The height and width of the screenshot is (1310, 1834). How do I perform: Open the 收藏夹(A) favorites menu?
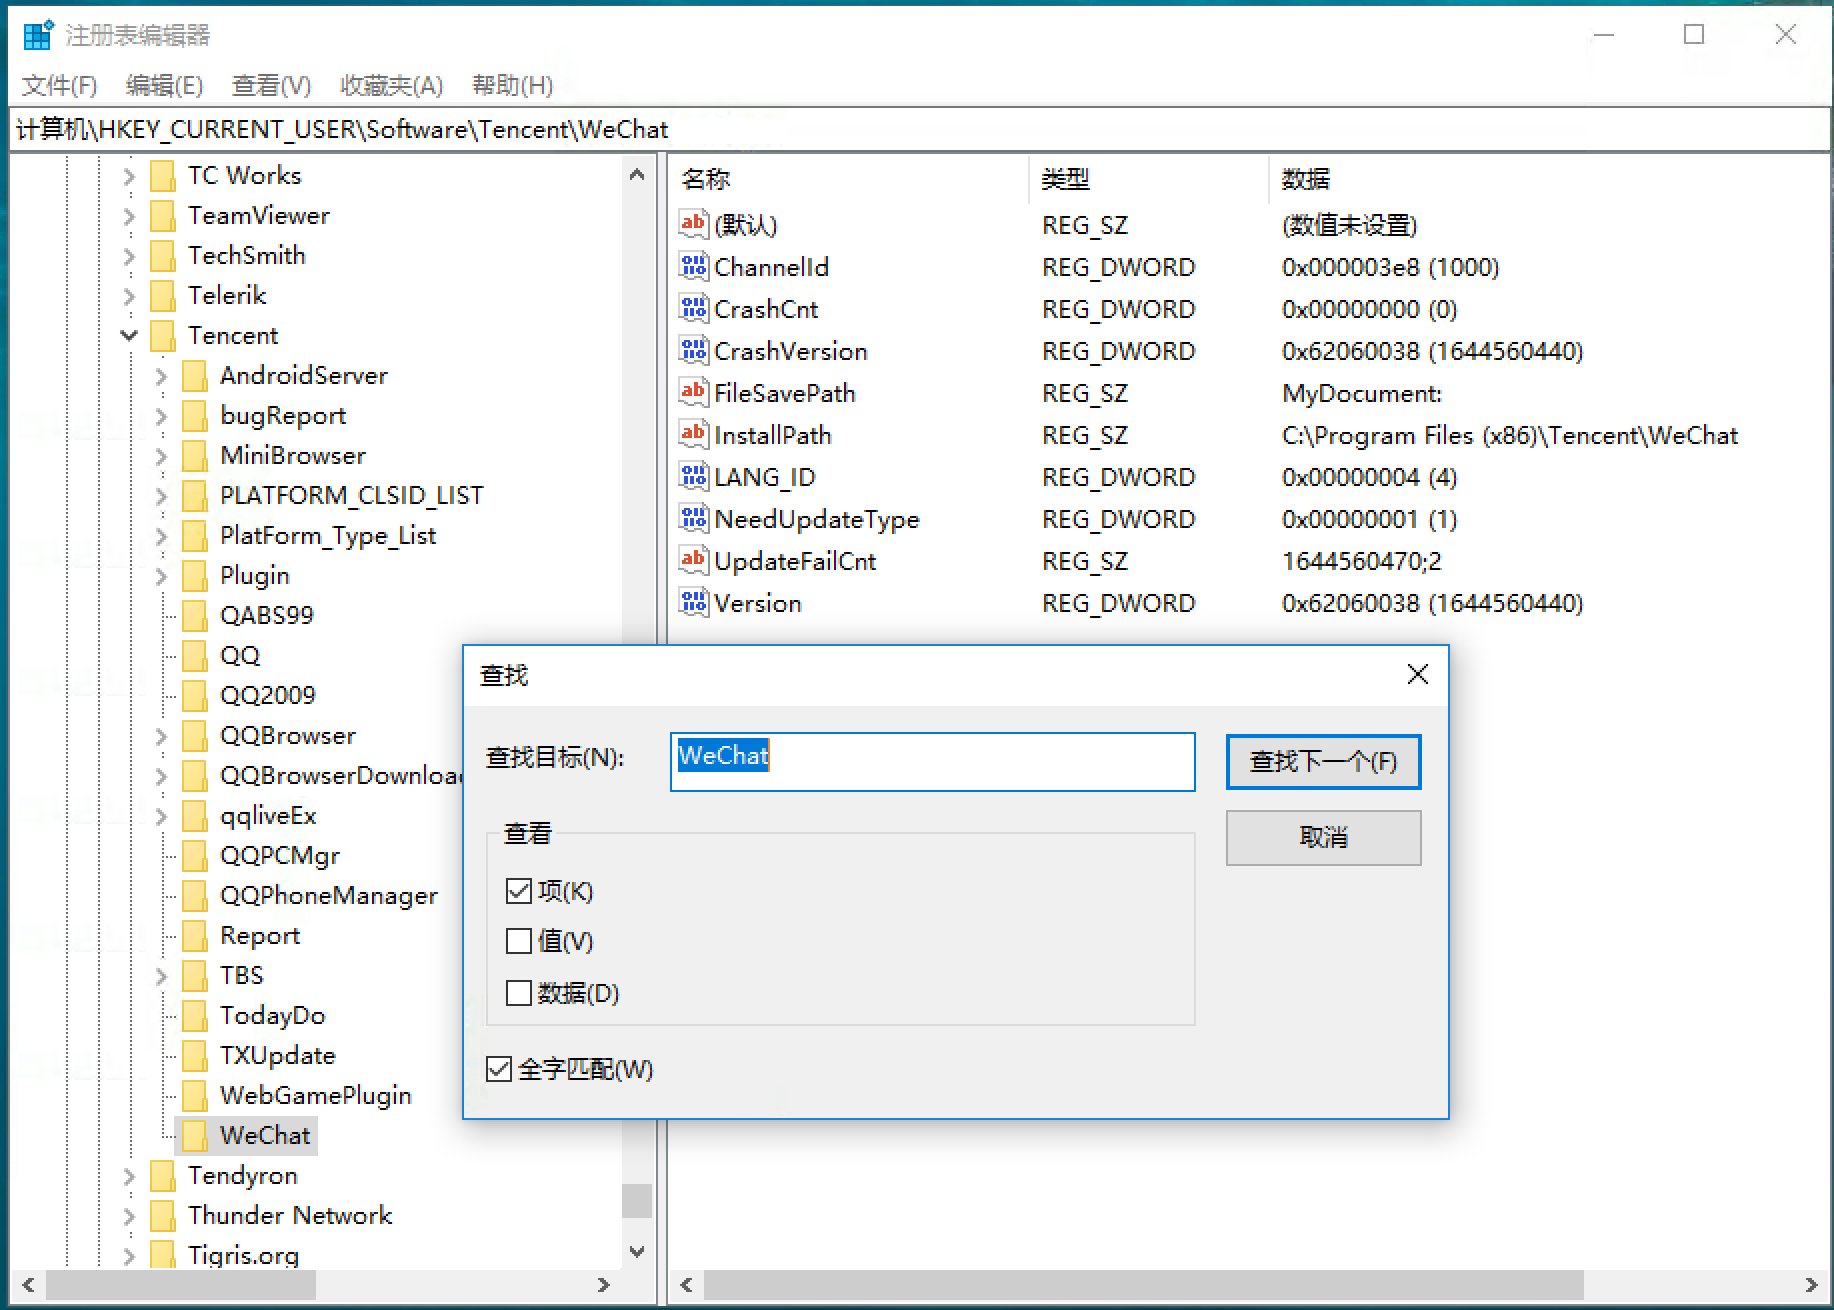tap(391, 86)
